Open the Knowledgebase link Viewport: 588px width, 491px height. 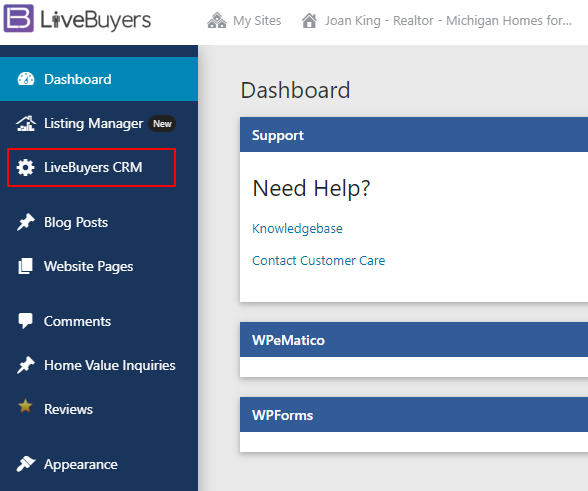[x=297, y=228]
